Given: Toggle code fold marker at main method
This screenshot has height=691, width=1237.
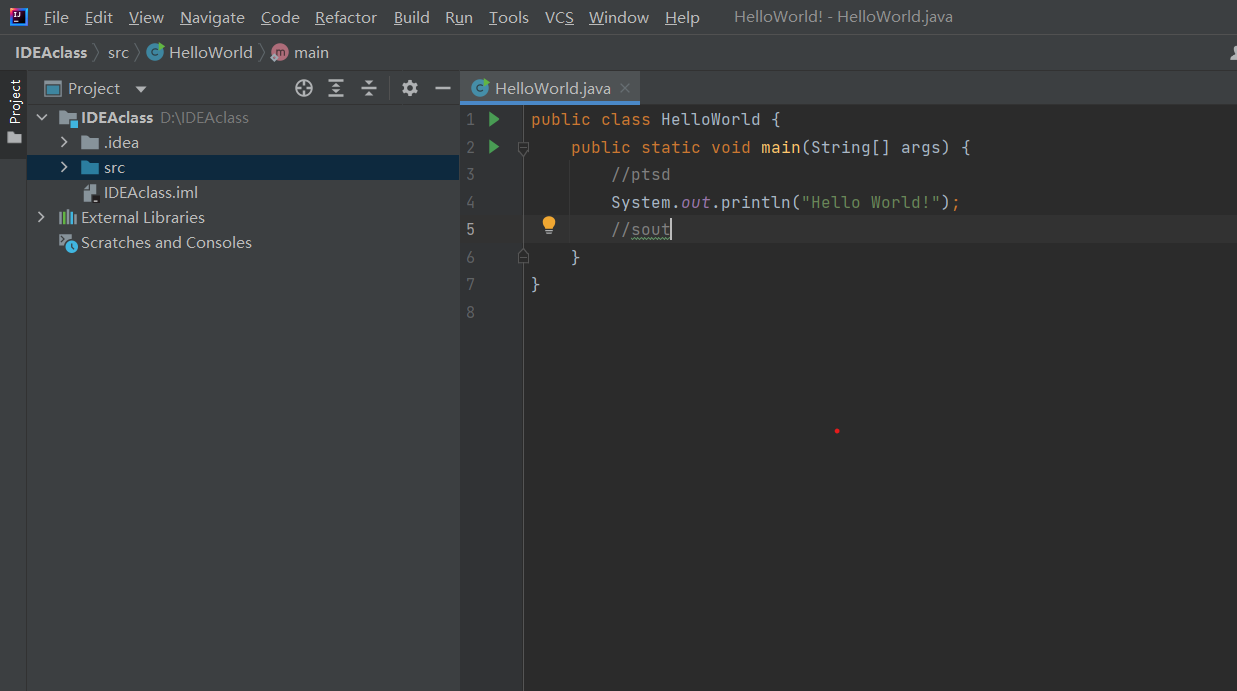Looking at the screenshot, I should tap(522, 148).
